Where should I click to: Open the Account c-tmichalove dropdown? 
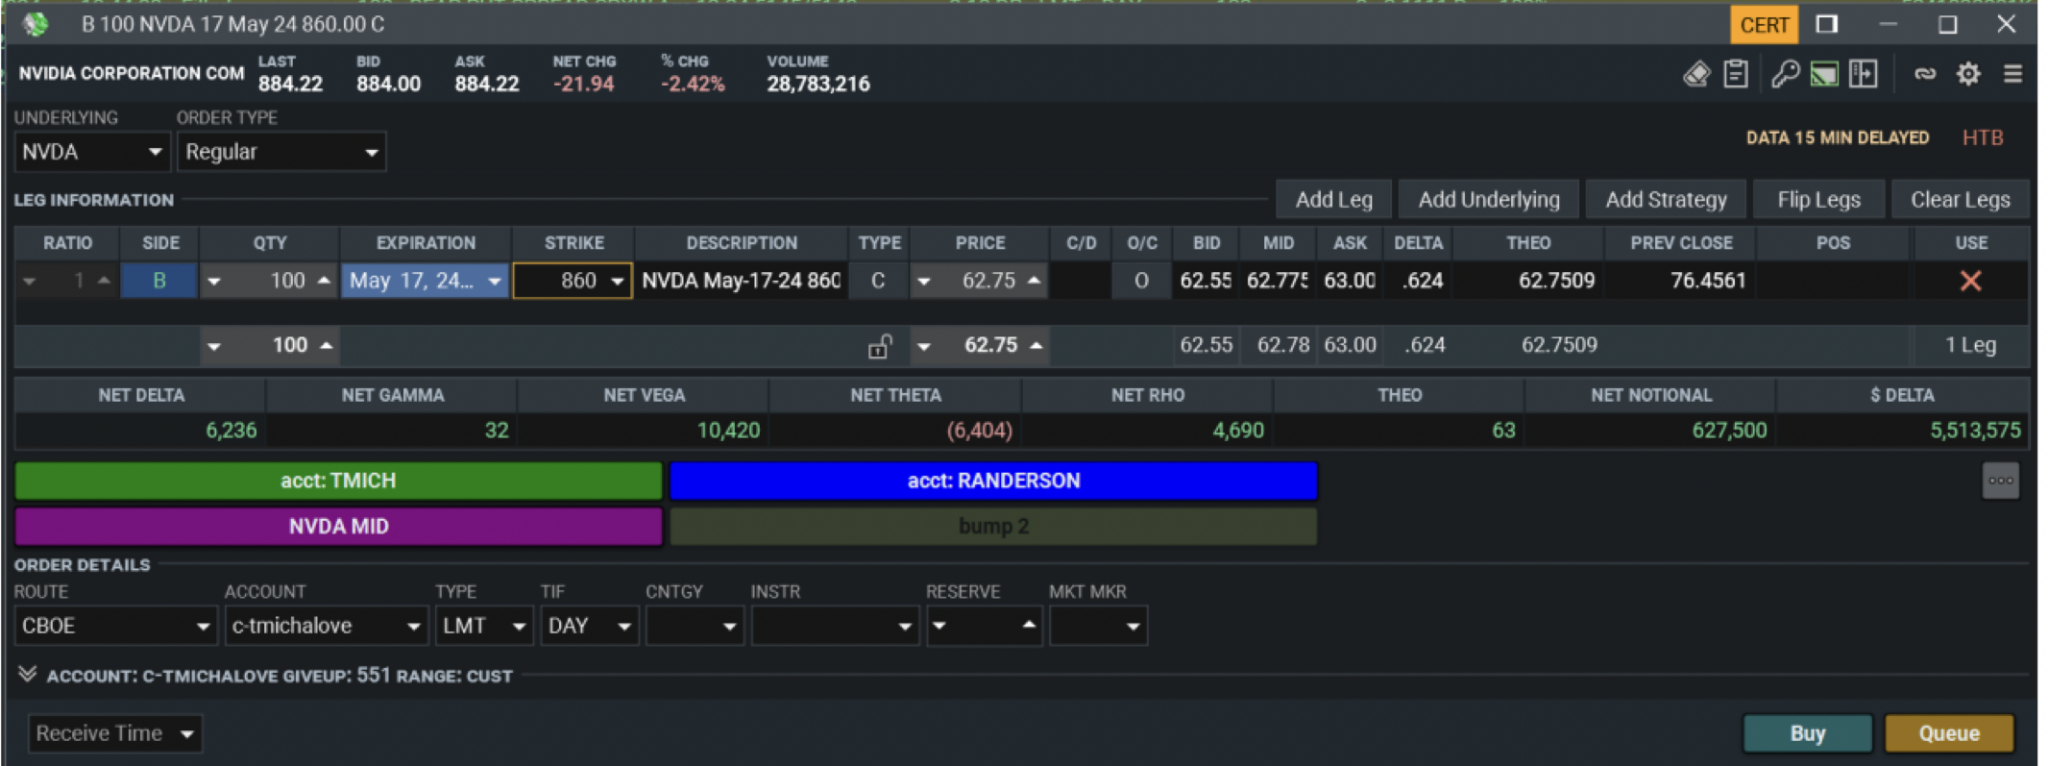point(326,626)
